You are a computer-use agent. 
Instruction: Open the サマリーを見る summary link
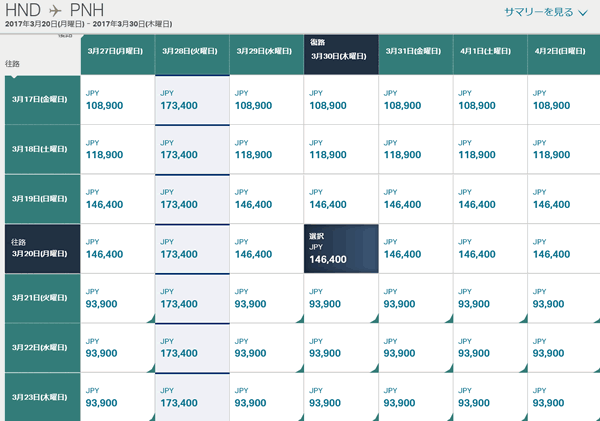pos(538,12)
